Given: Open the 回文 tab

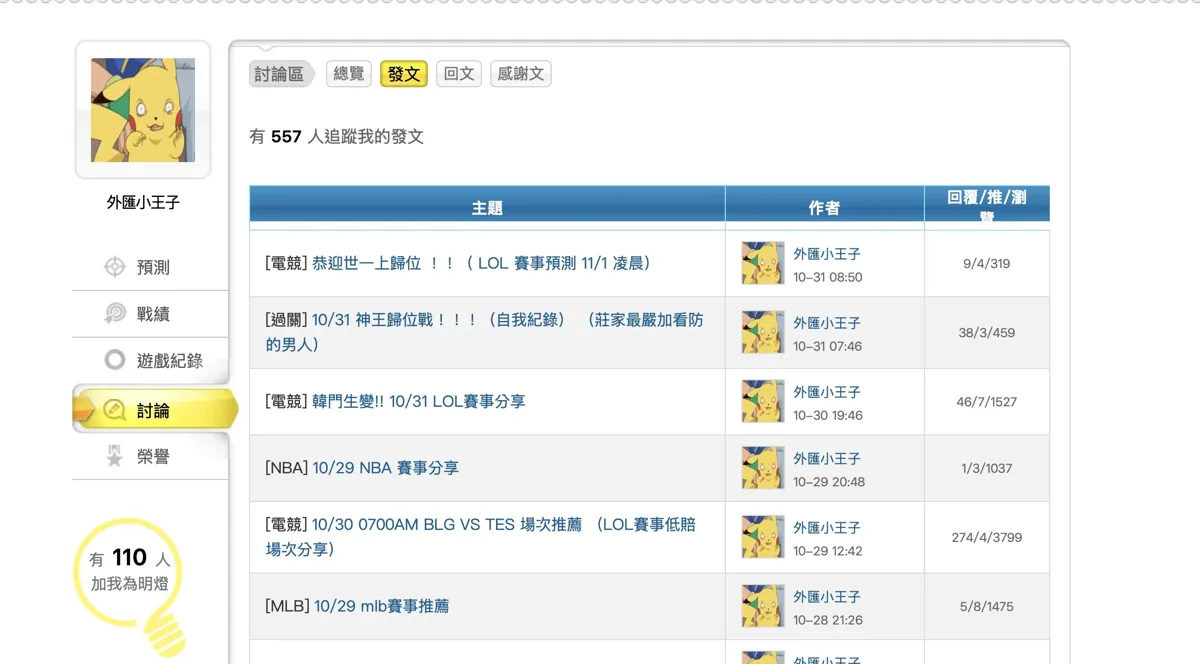Looking at the screenshot, I should pos(459,74).
